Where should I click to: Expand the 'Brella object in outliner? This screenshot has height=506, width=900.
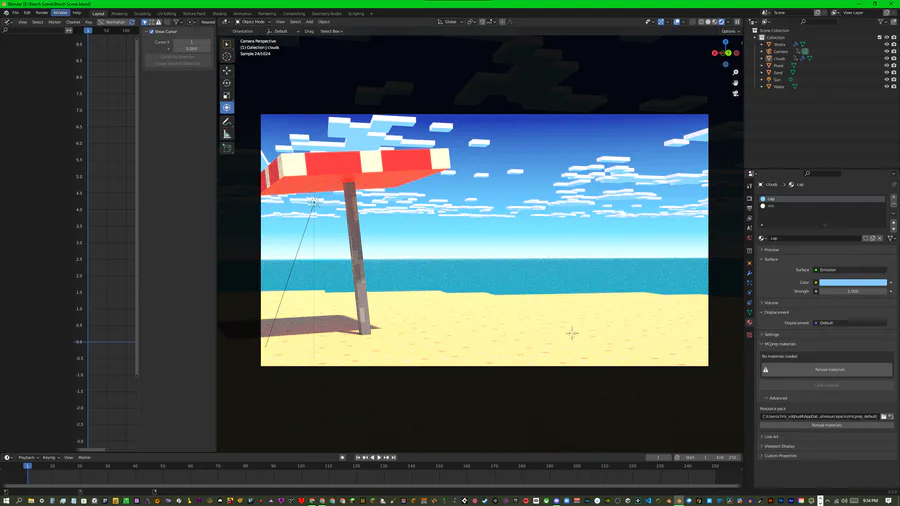pos(762,44)
